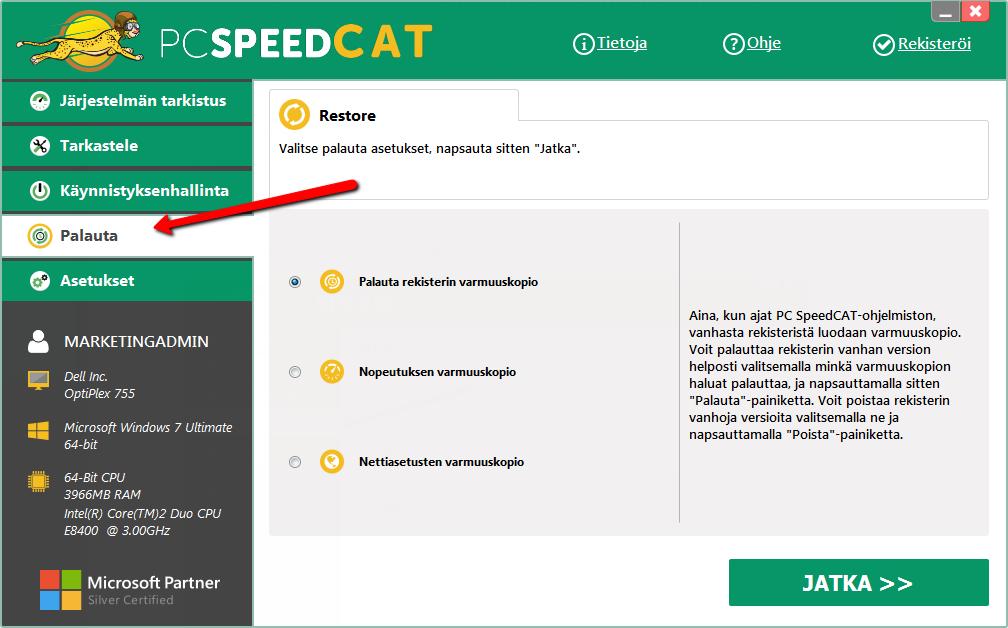The height and width of the screenshot is (628, 1008).
Task: Click the Nopeutuksen varmuuskopio speedometer icon
Action: (x=332, y=372)
